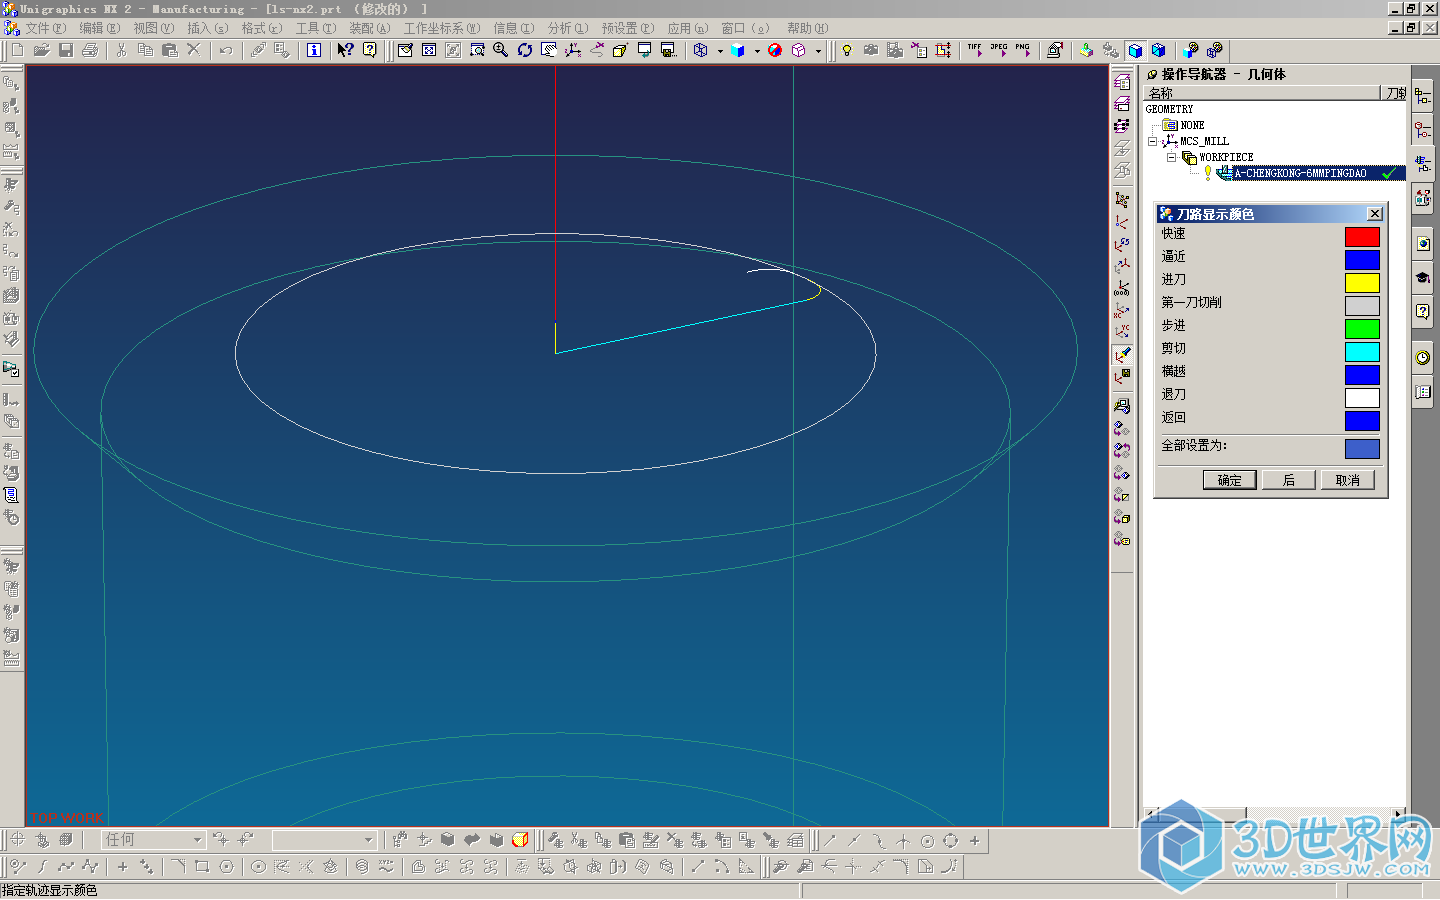Viewport: 1440px width, 900px height.
Task: Click the 后 back button
Action: point(1288,480)
